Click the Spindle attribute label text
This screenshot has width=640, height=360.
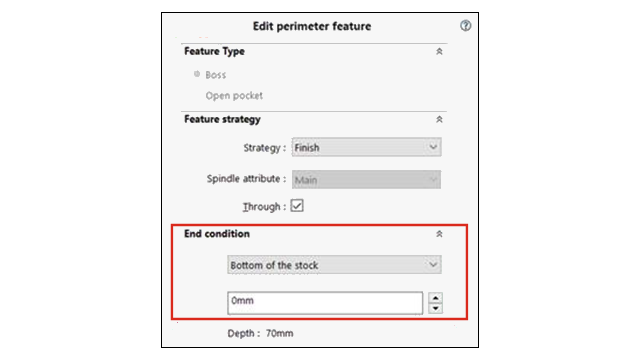(x=246, y=179)
